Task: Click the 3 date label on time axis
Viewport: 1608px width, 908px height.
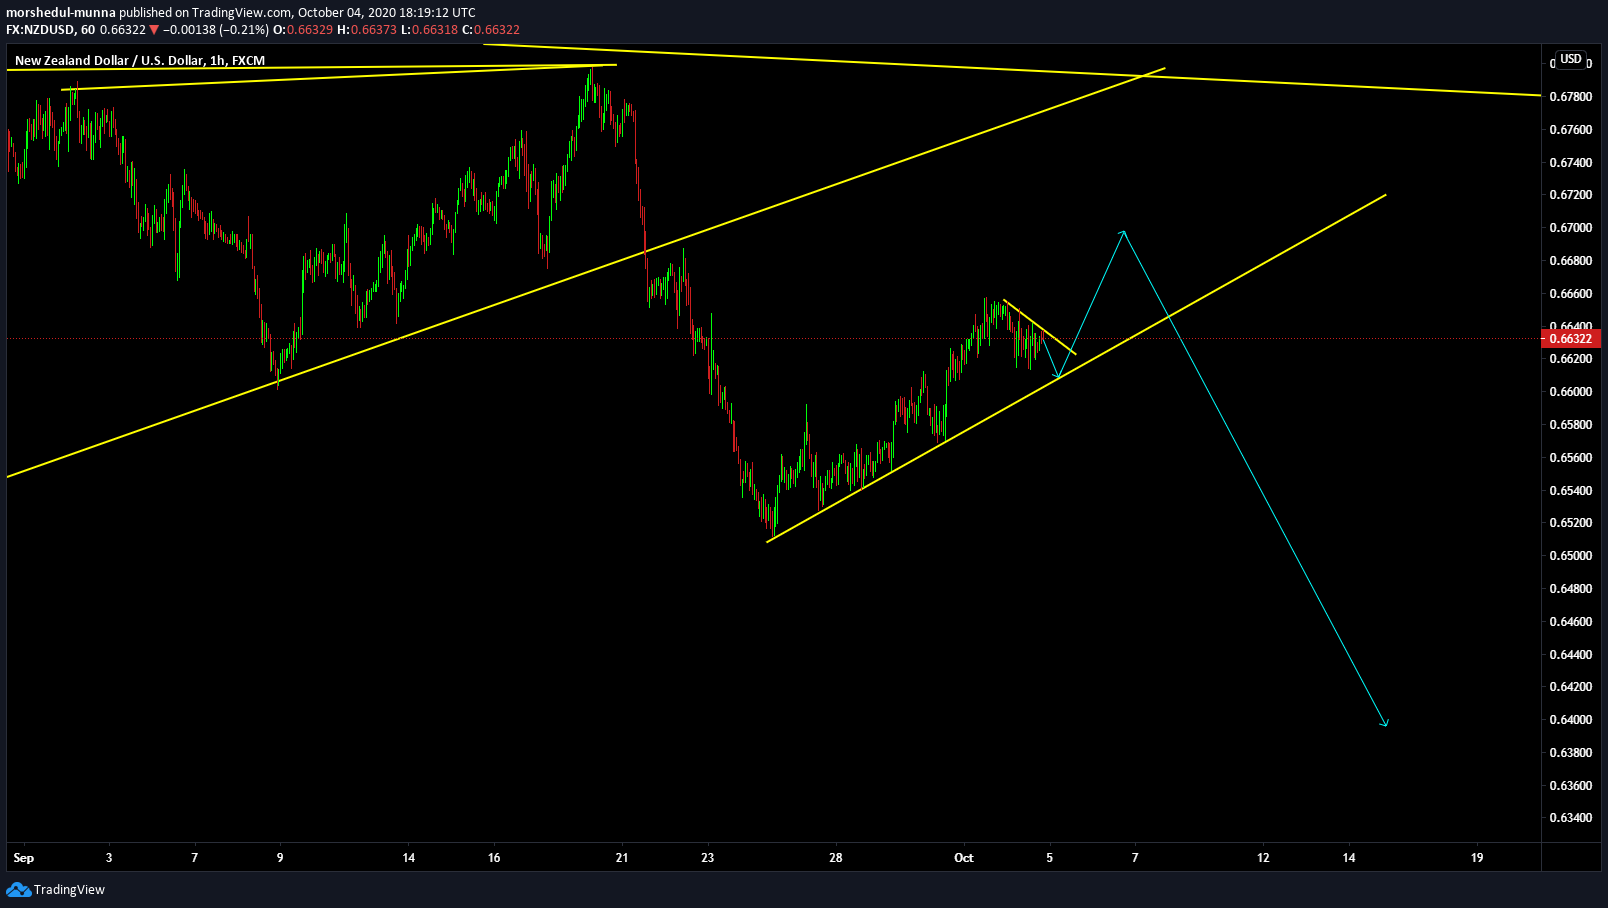Action: [109, 858]
